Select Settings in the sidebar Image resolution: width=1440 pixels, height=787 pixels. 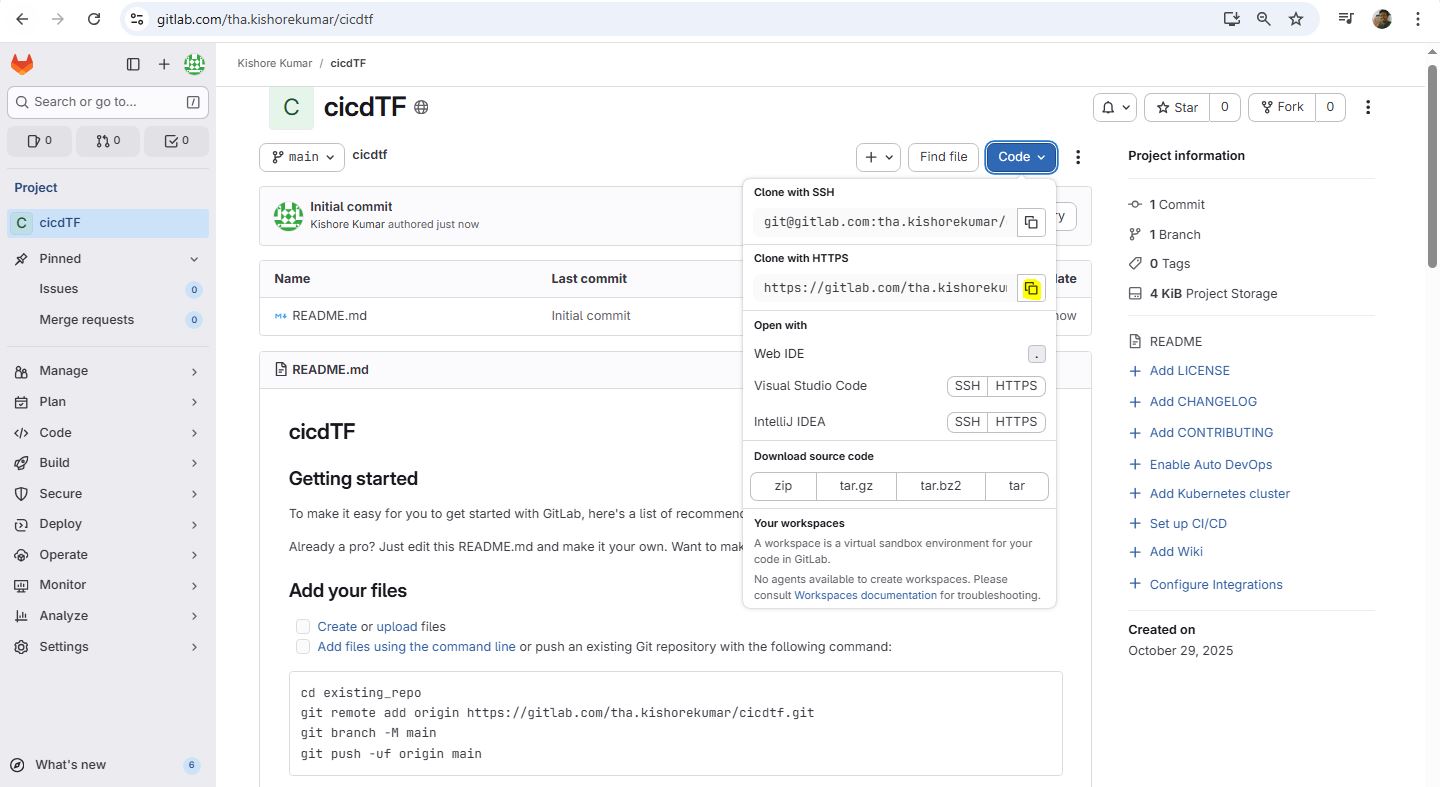64,647
